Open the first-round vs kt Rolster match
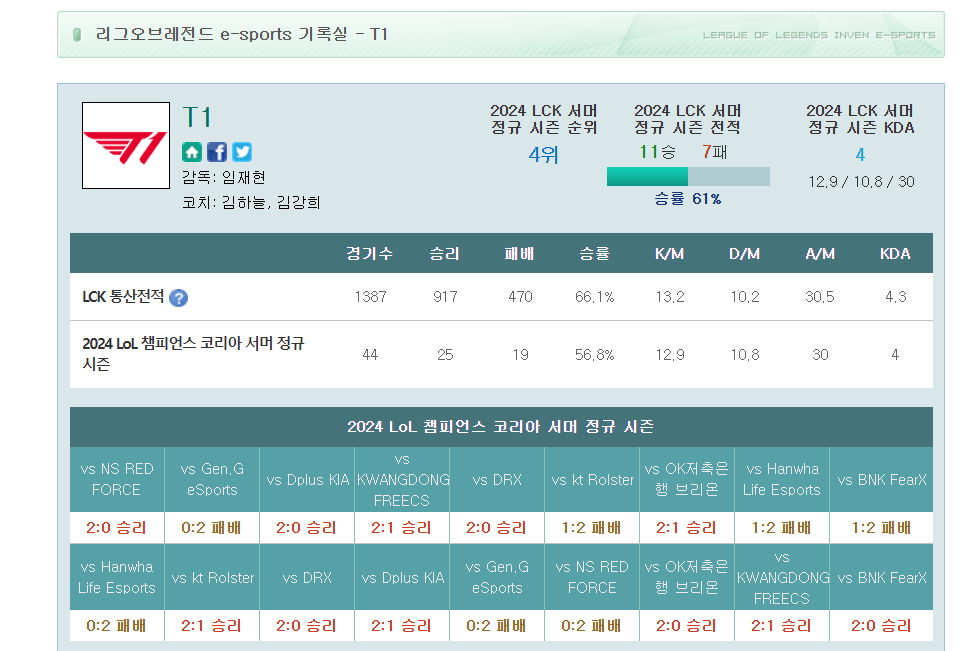The height and width of the screenshot is (651, 977). pyautogui.click(x=592, y=480)
